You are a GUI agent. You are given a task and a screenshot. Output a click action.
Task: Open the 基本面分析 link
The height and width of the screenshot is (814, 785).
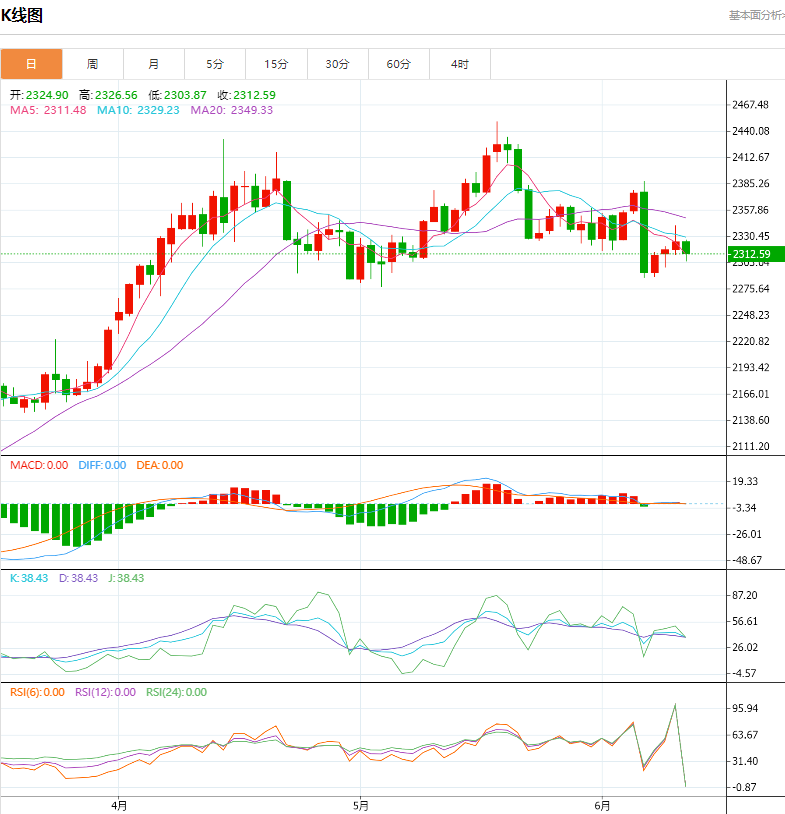click(x=755, y=15)
